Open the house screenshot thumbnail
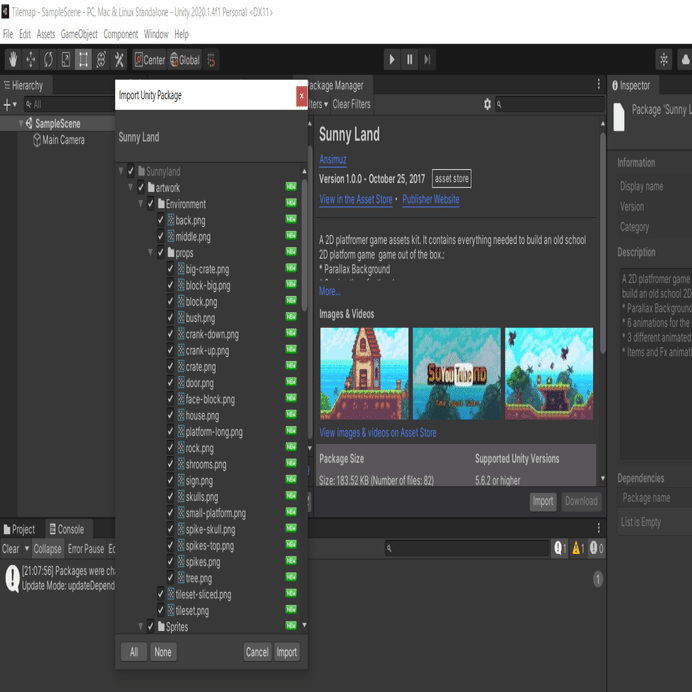Screen dimensions: 692x692 point(364,373)
